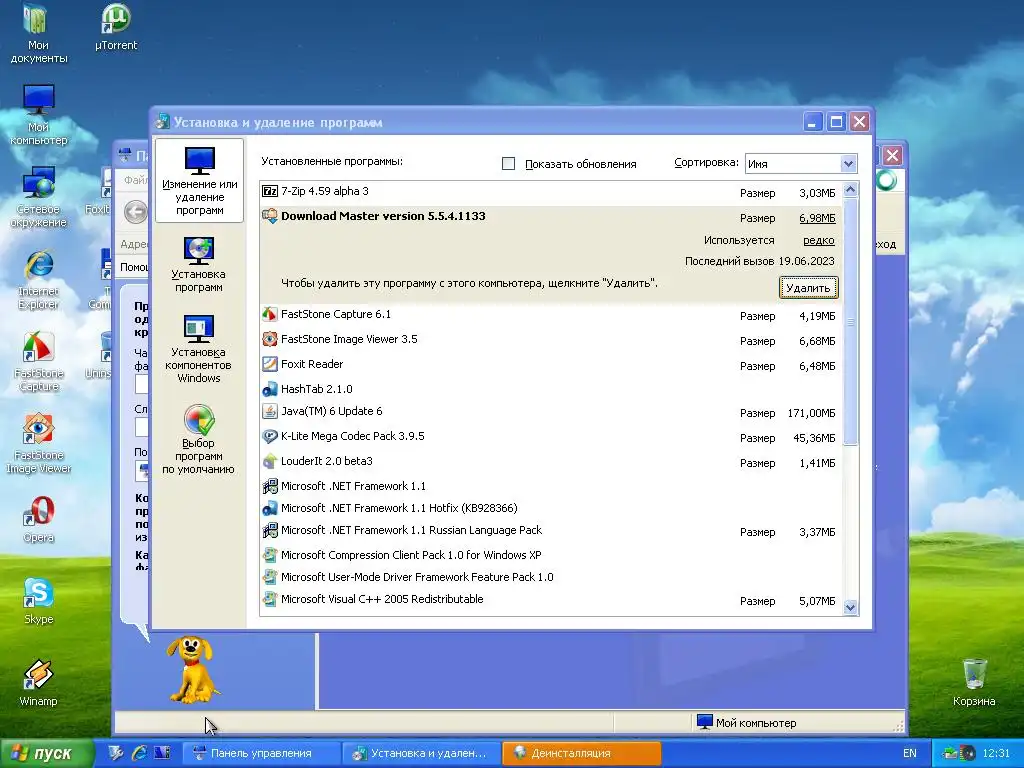This screenshot has width=1024, height=768.
Task: Switch to the Установка и удален... taskbar button
Action: click(421, 753)
